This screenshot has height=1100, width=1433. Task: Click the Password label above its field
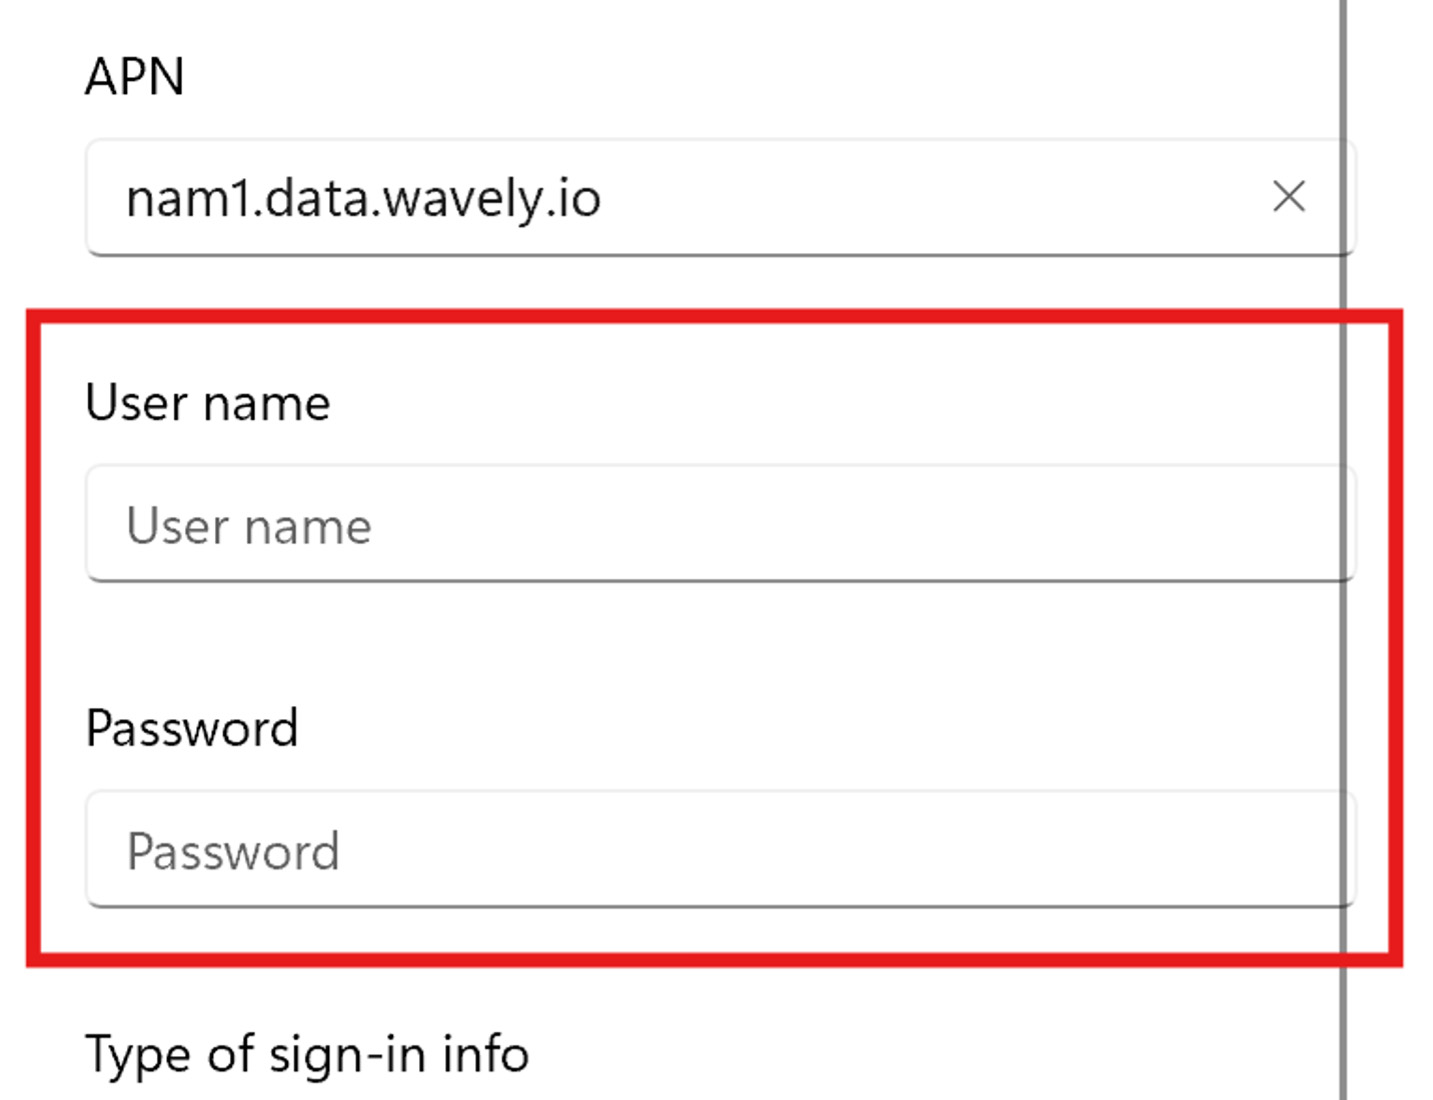tap(192, 728)
